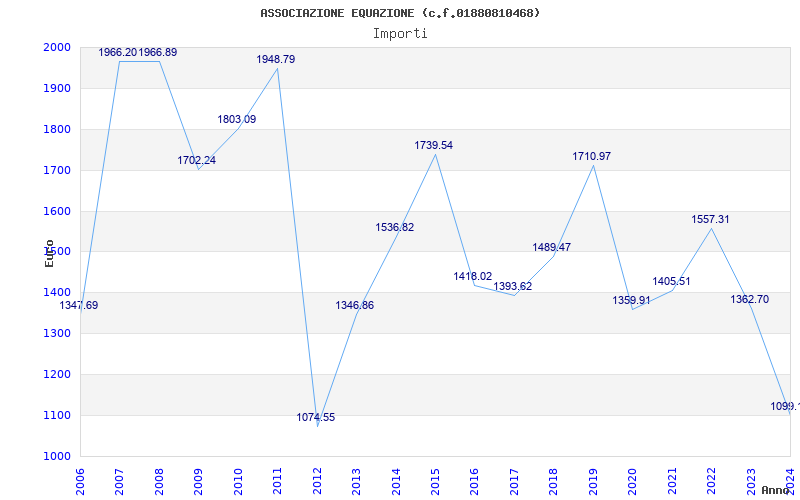Select the 2015 x-axis year label

(x=435, y=481)
